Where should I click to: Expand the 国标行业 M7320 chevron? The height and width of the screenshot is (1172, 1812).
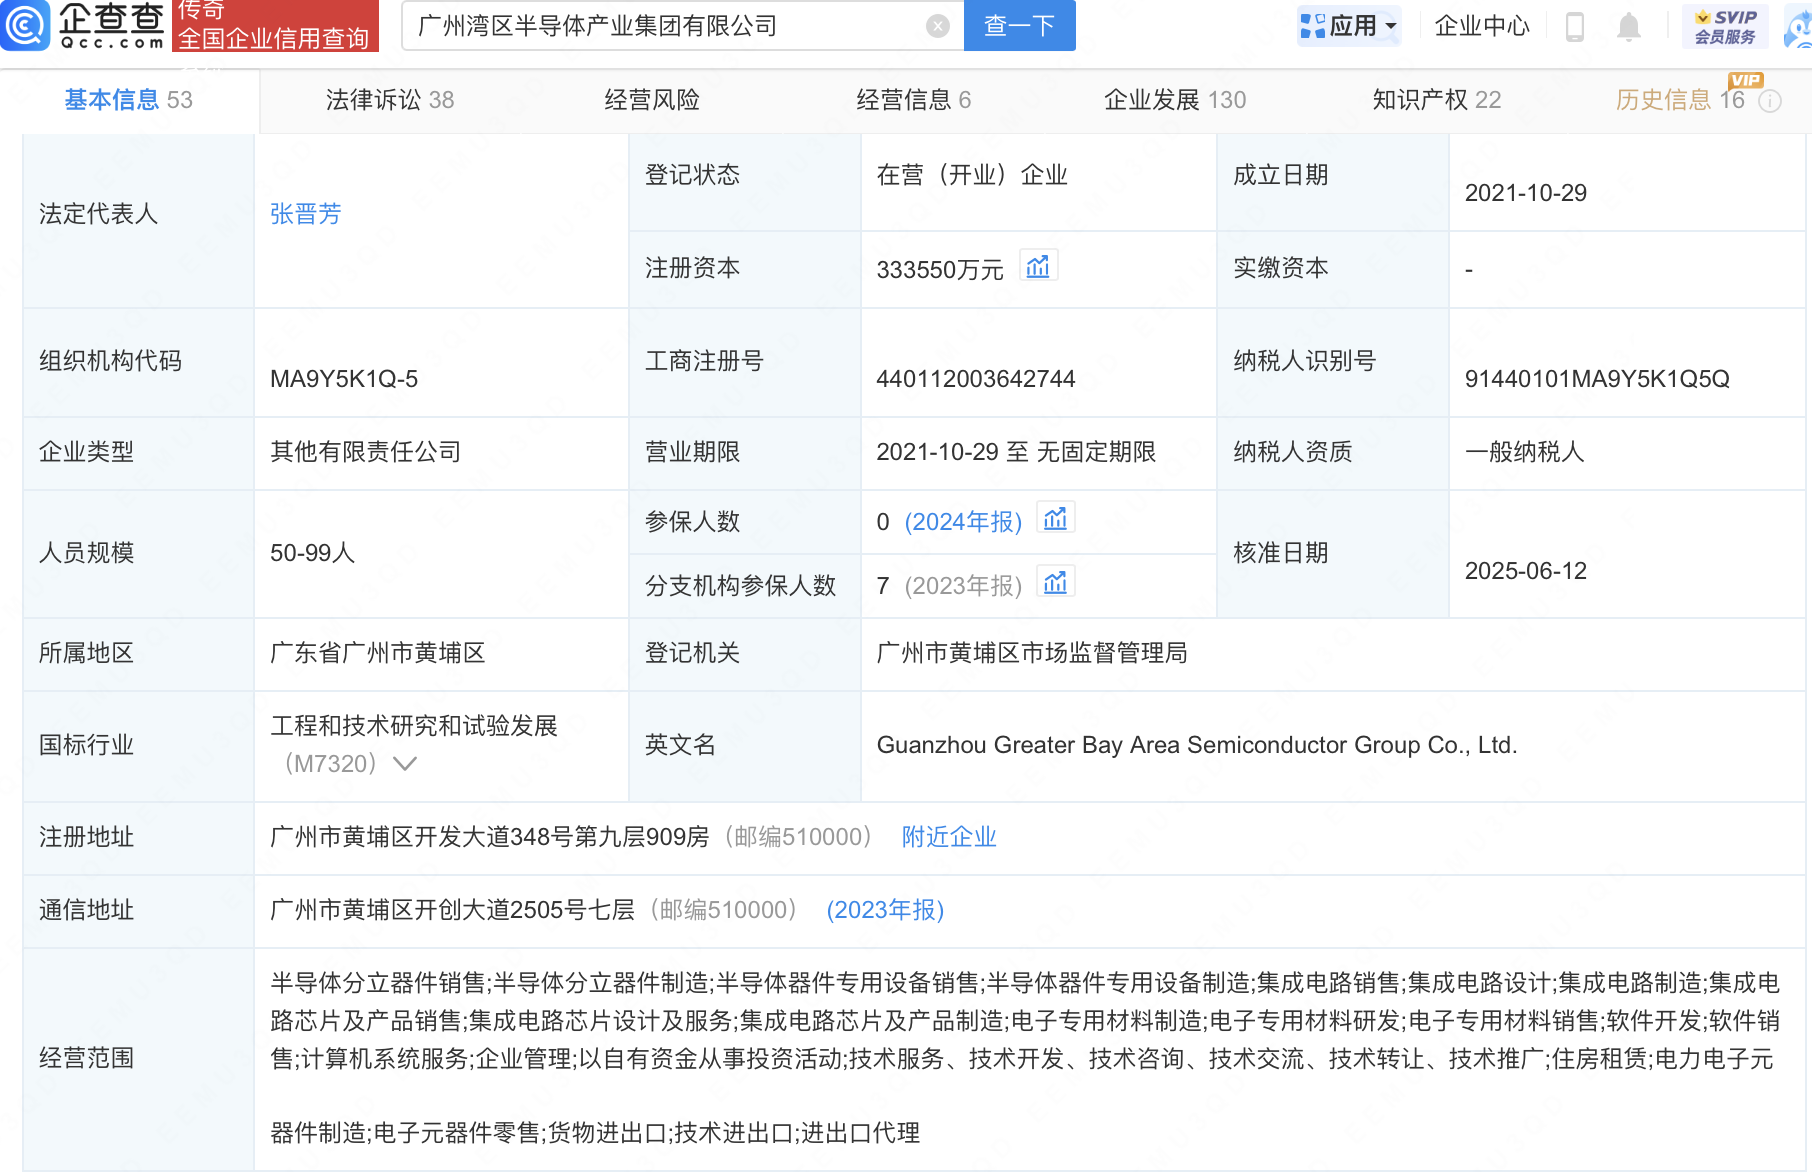(405, 764)
